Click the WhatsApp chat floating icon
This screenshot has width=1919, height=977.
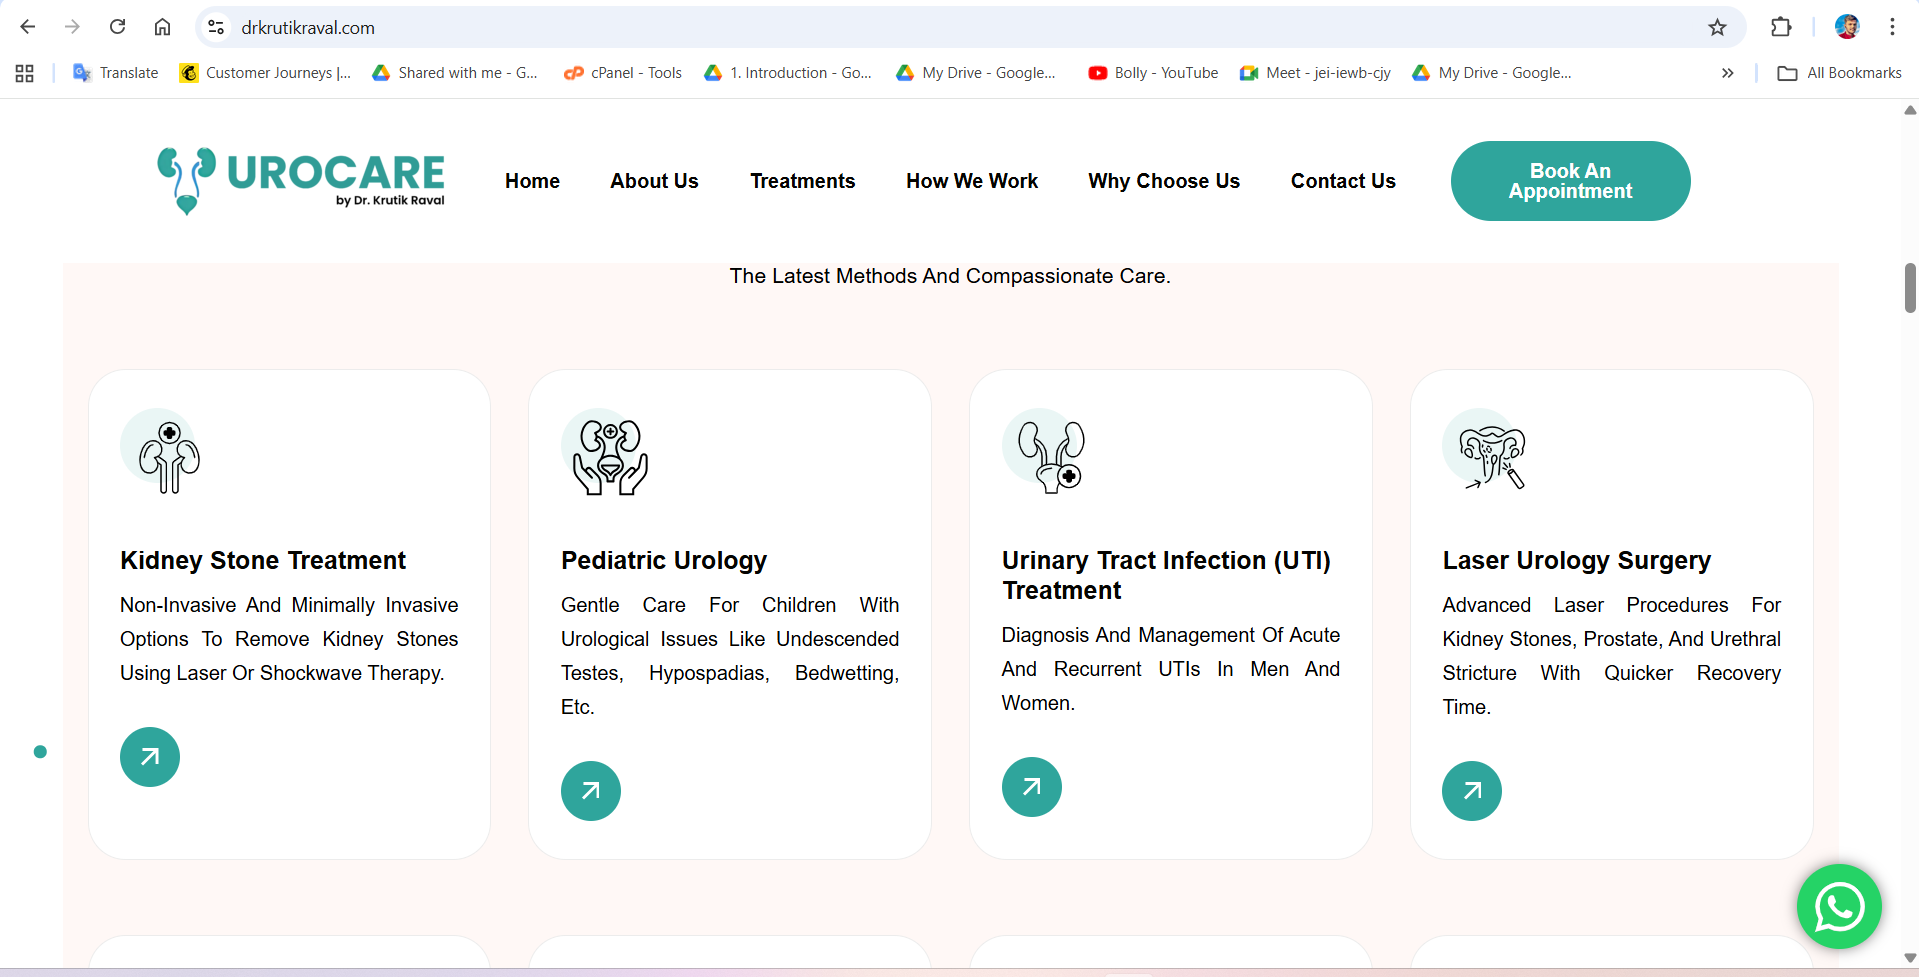1838,906
